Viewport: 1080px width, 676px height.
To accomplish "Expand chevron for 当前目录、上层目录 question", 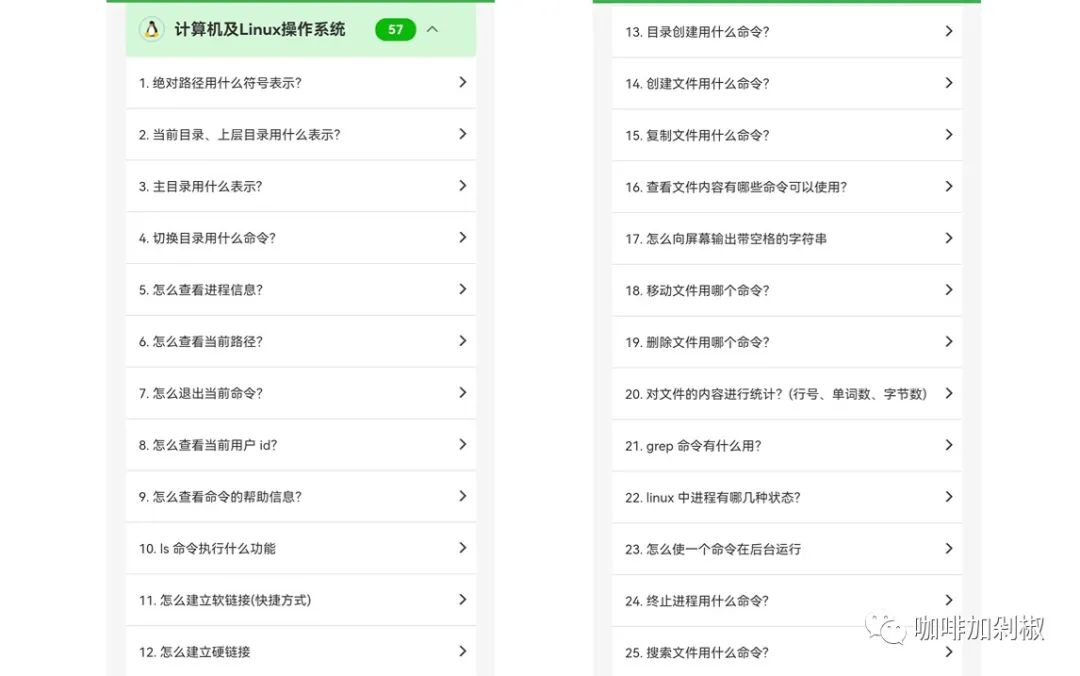I will click(x=463, y=134).
